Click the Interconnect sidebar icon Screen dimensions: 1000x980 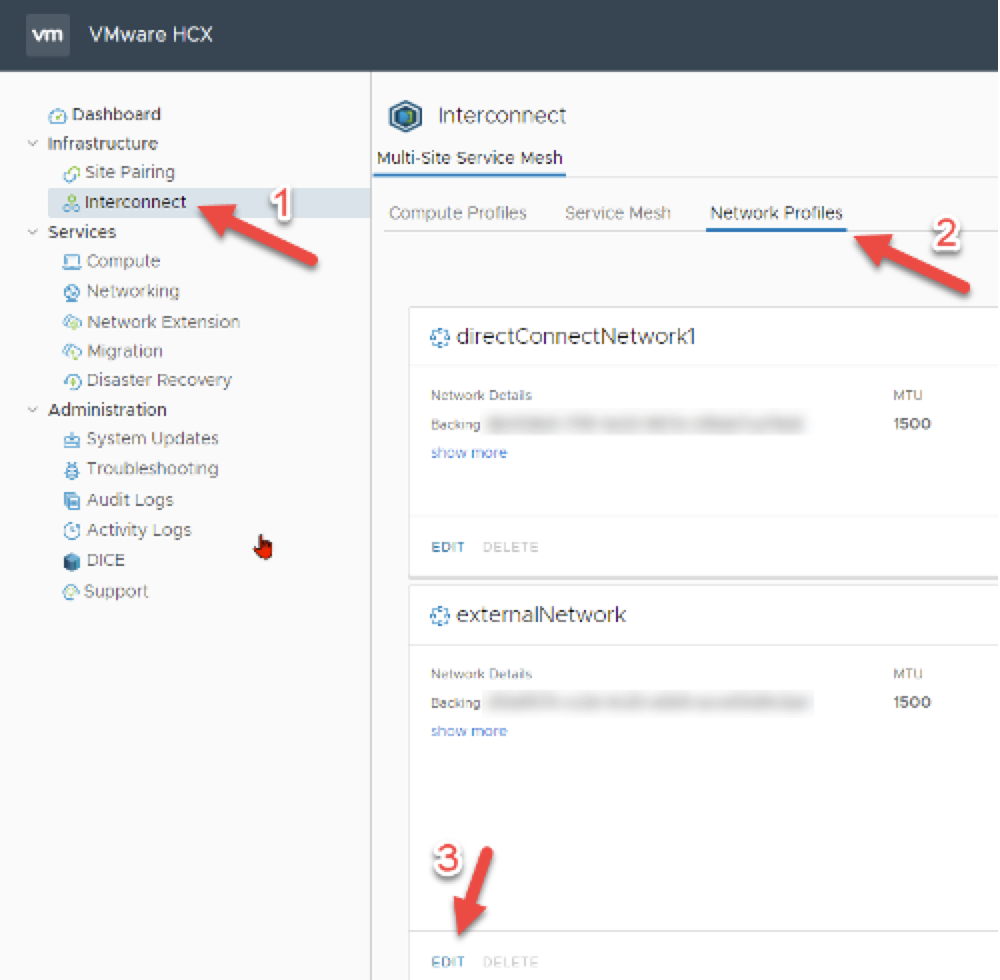[x=71, y=203]
